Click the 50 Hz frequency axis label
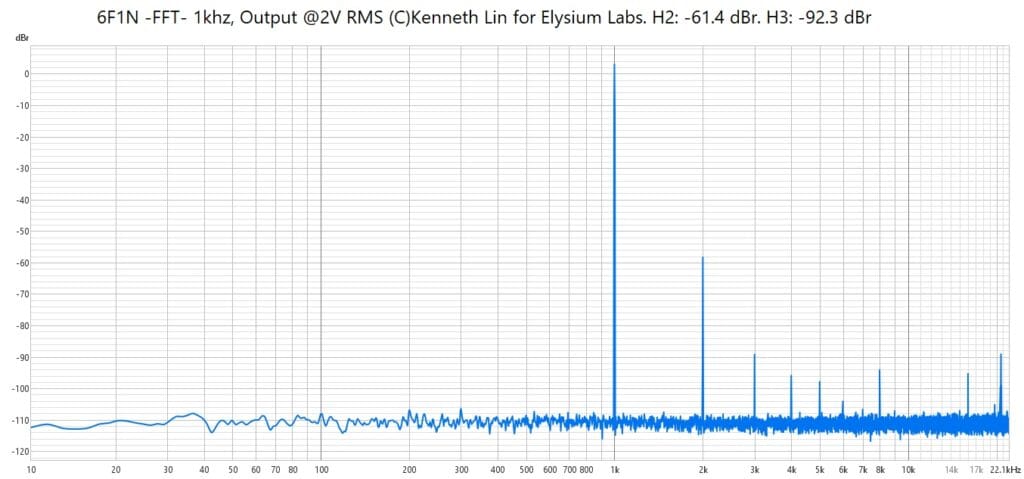1024x479 pixels. pyautogui.click(x=232, y=470)
